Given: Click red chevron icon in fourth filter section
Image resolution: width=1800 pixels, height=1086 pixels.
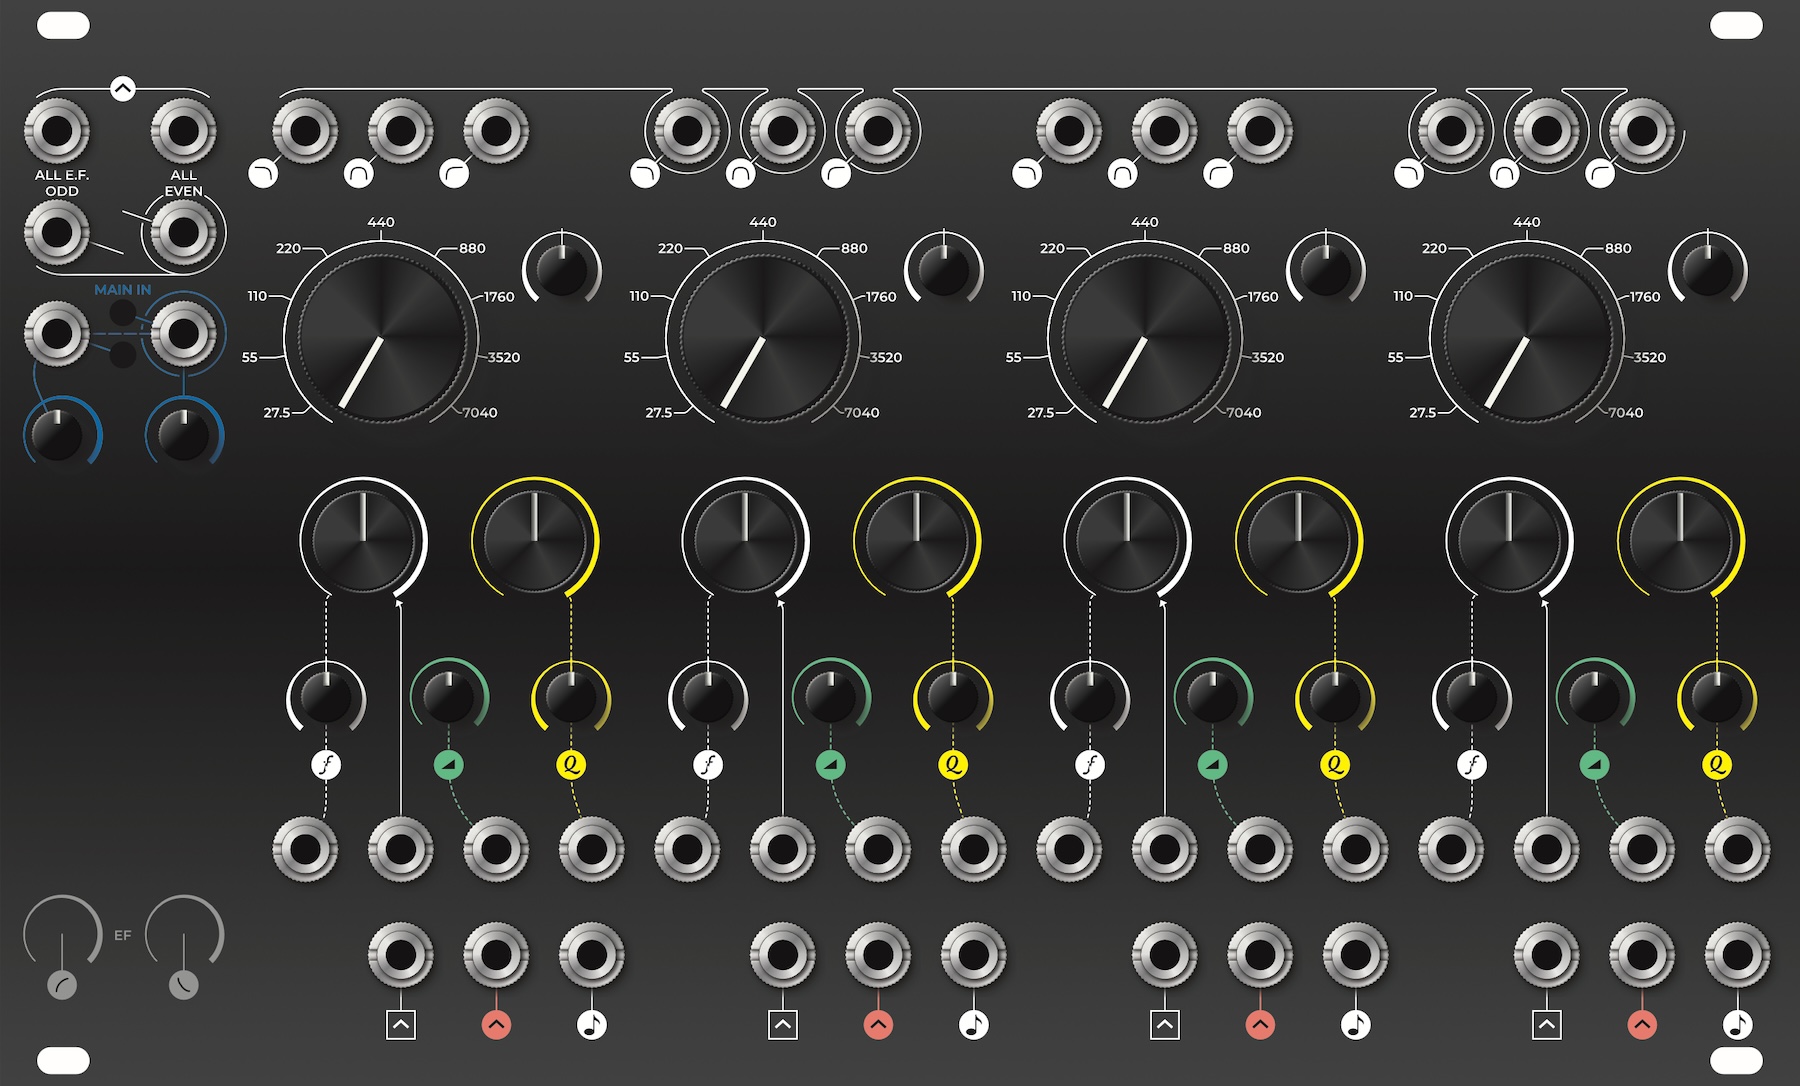Looking at the screenshot, I should pyautogui.click(x=1642, y=1025).
